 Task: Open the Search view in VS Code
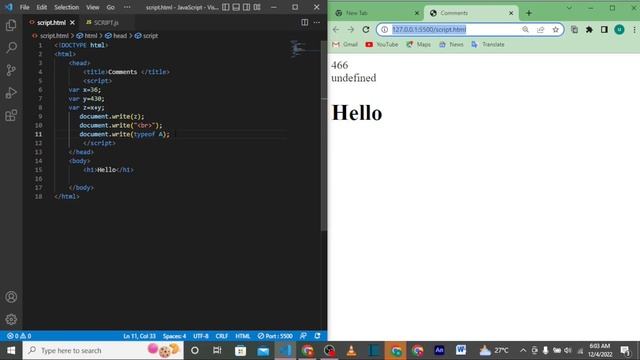point(11,48)
